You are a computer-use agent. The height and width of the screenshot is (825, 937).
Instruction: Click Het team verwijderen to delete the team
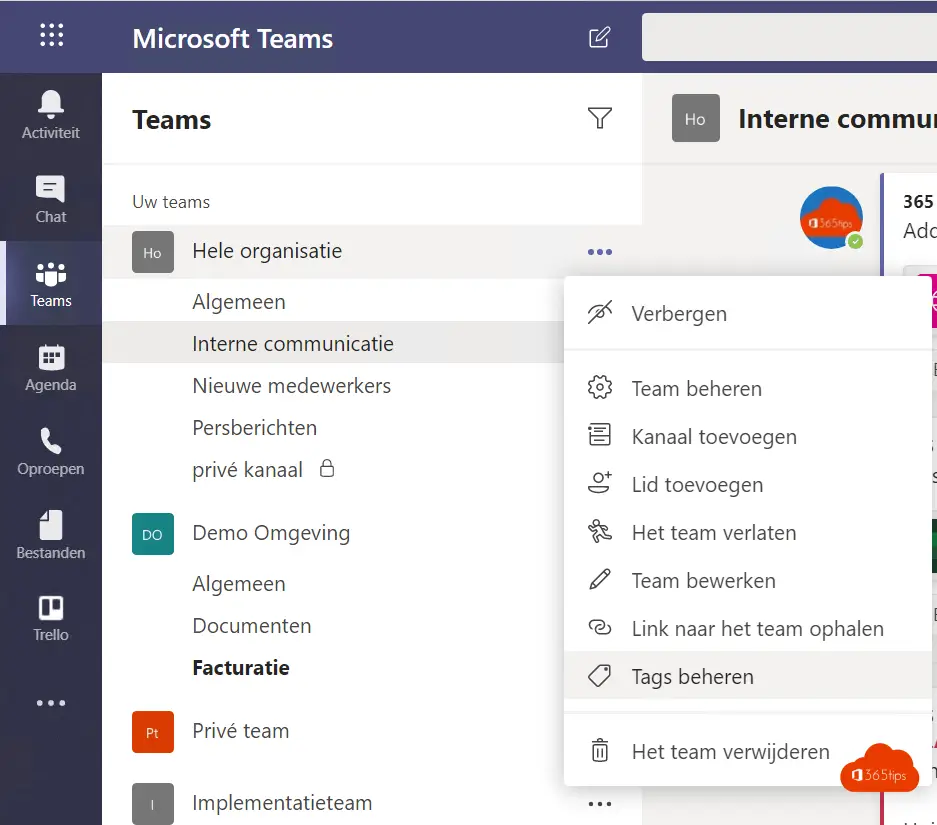coord(729,751)
